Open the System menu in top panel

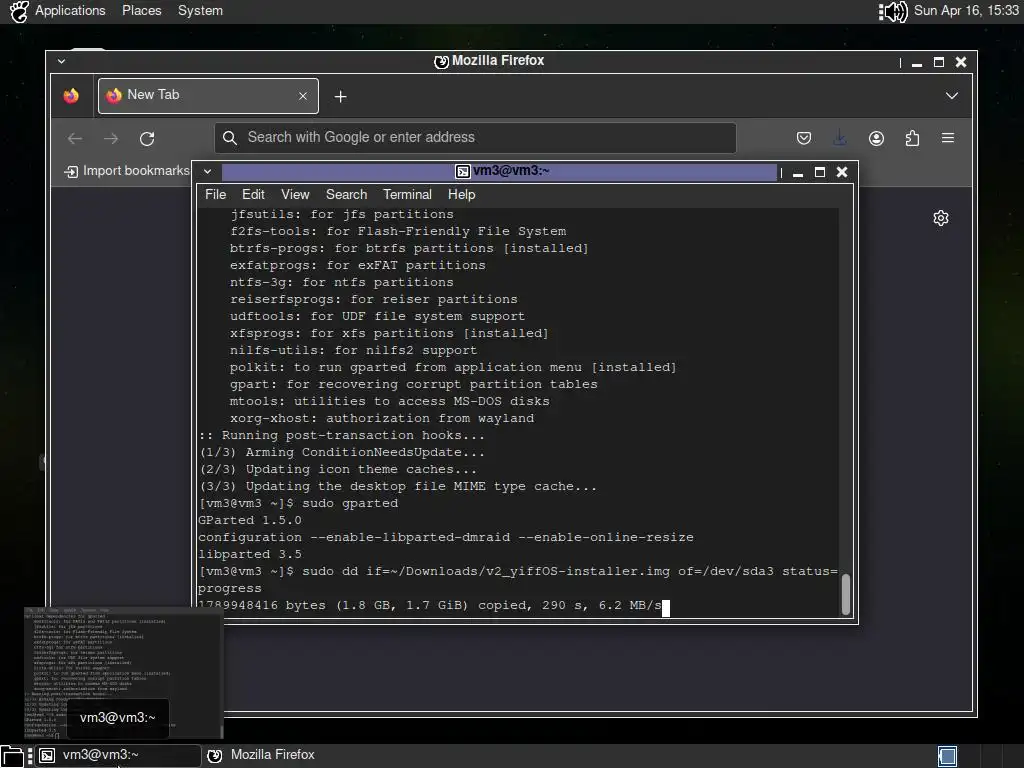[x=200, y=10]
